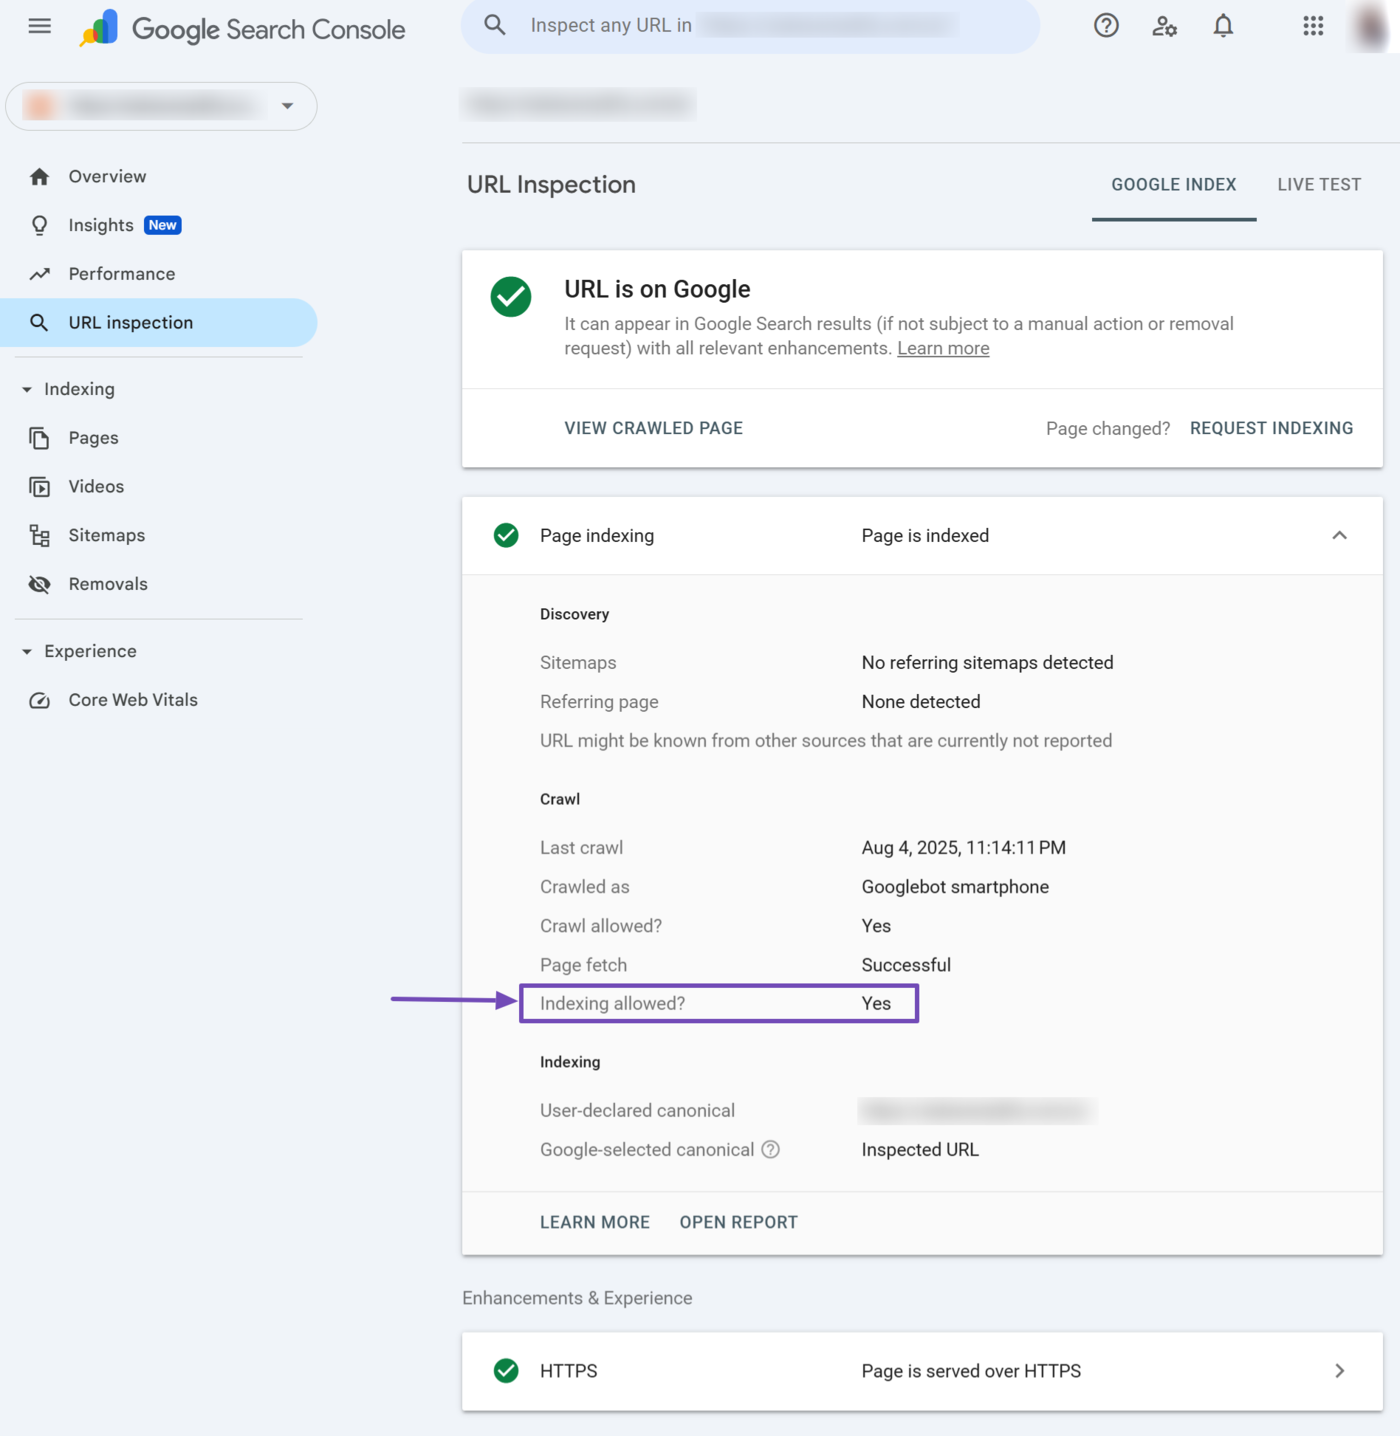
Task: Click 'None detected' referring page value
Action: tap(921, 702)
